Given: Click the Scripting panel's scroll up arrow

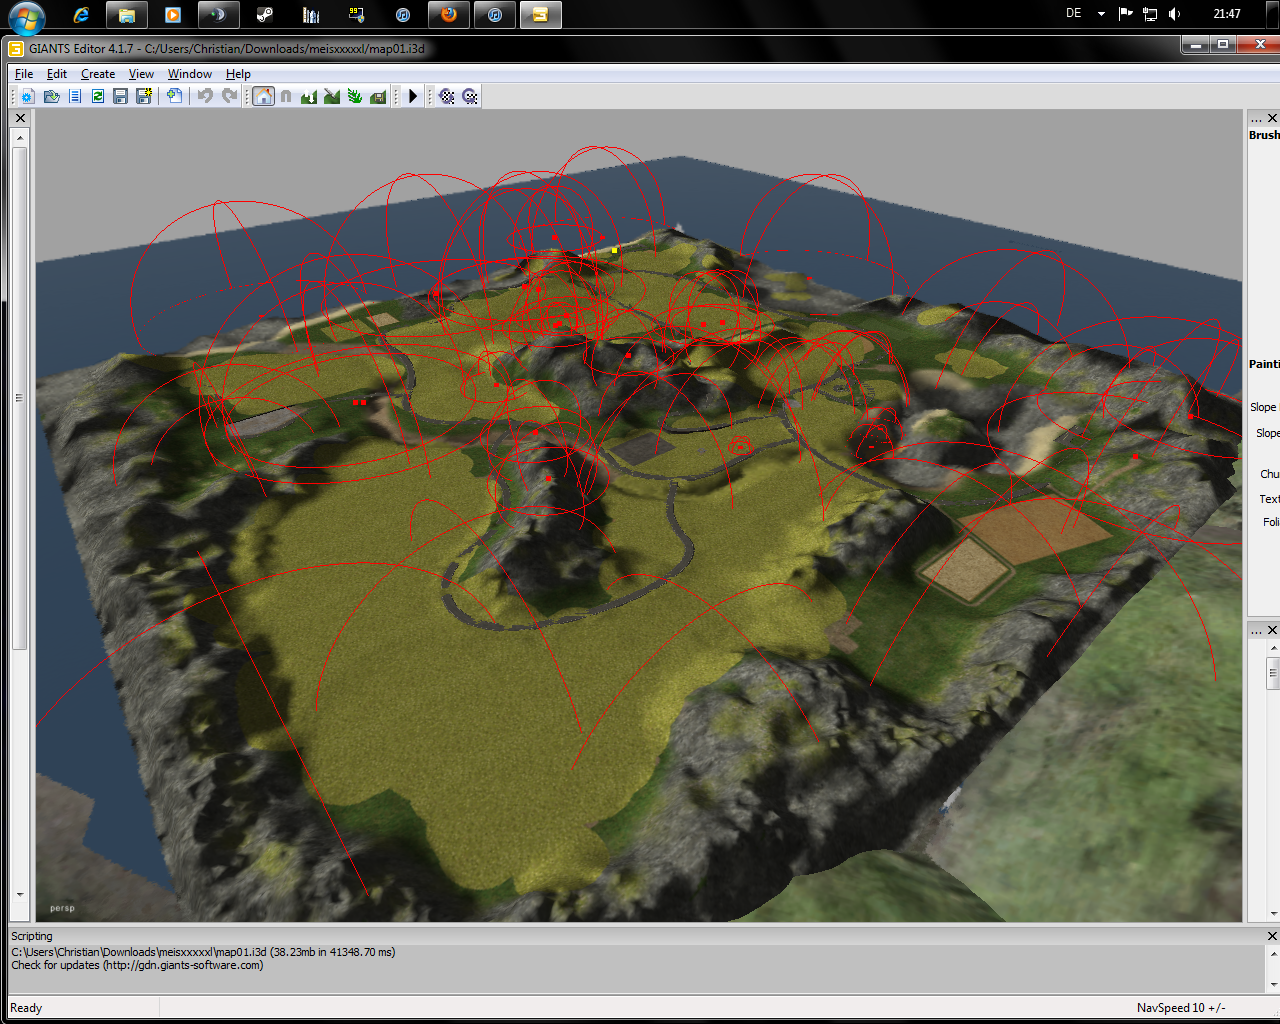Looking at the screenshot, I should (x=1273, y=953).
